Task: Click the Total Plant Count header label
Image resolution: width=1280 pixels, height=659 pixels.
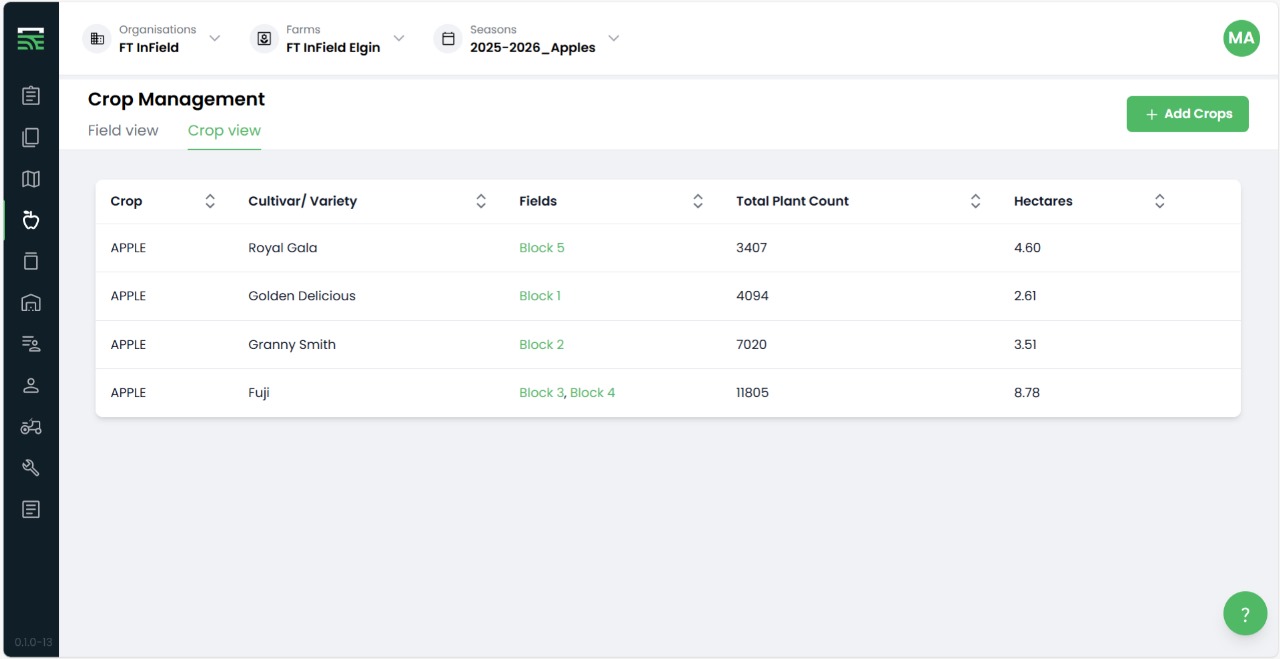Action: tap(793, 201)
